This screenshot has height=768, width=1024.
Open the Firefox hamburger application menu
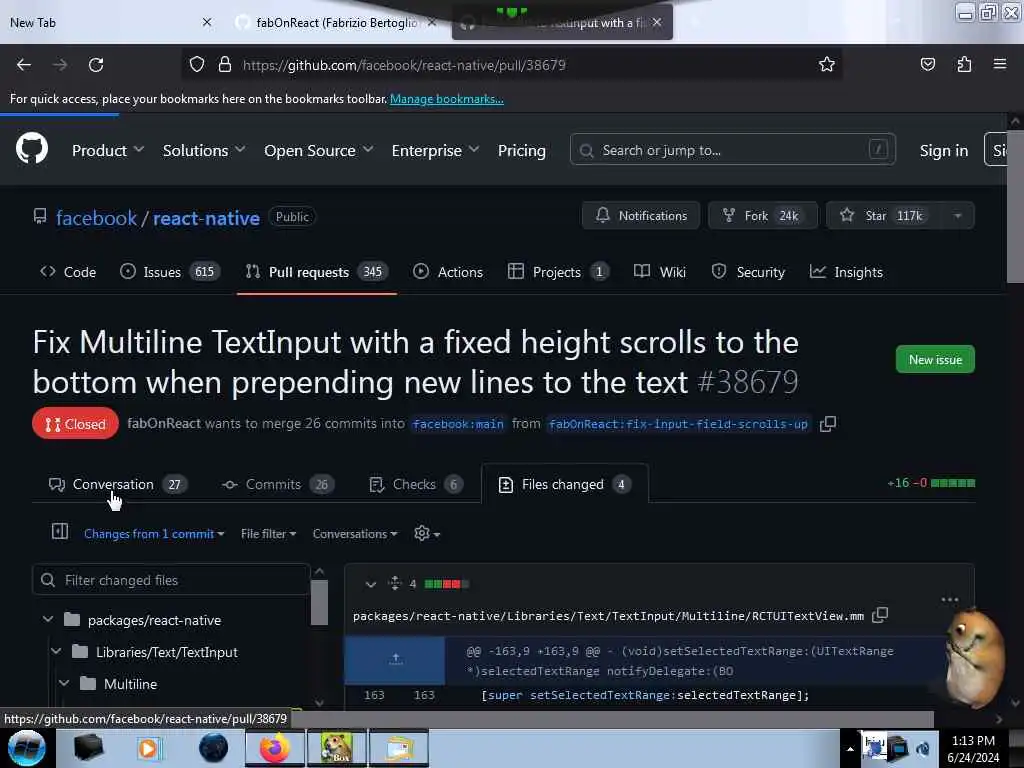pyautogui.click(x=1000, y=64)
